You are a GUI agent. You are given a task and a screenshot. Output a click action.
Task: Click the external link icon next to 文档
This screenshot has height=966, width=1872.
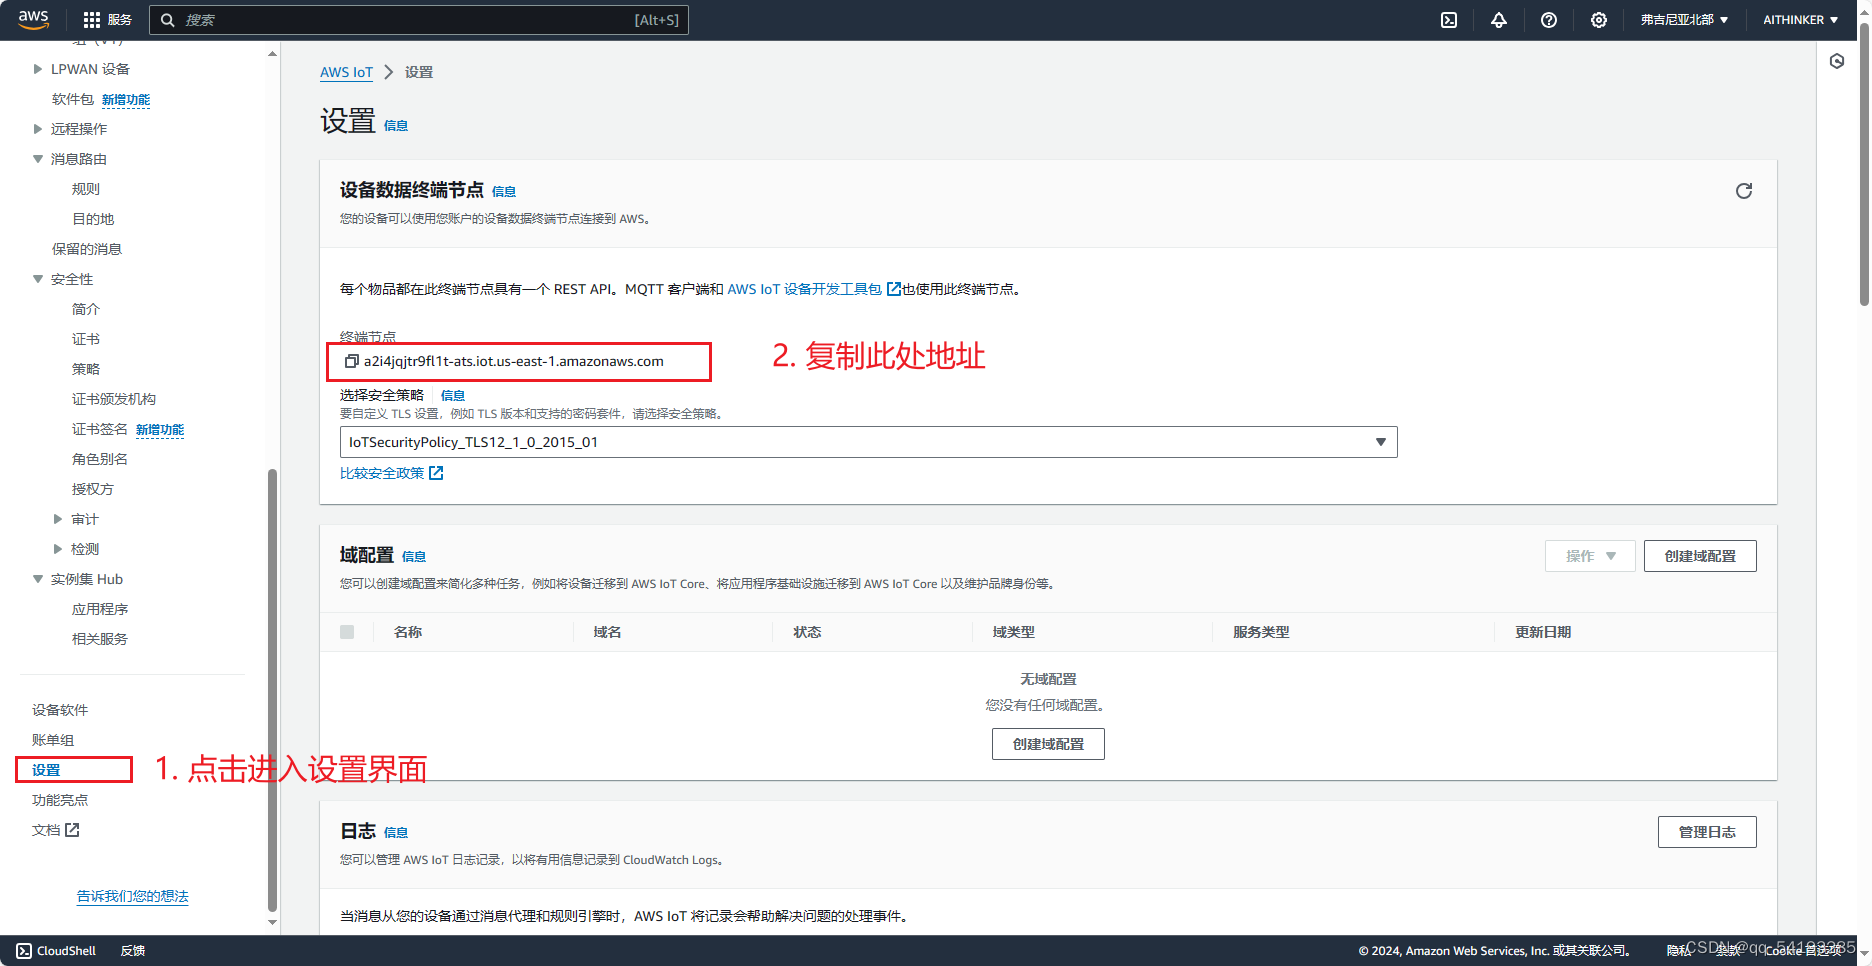click(x=72, y=830)
